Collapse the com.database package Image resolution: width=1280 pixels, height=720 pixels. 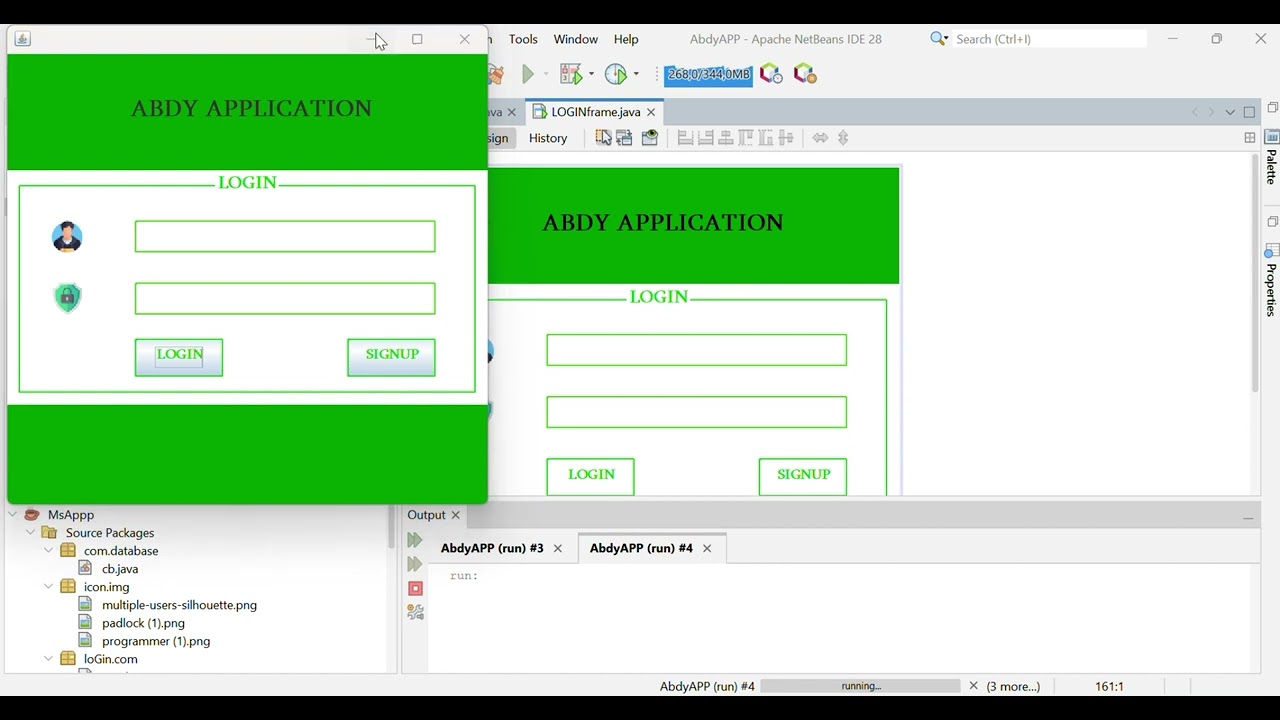[49, 551]
